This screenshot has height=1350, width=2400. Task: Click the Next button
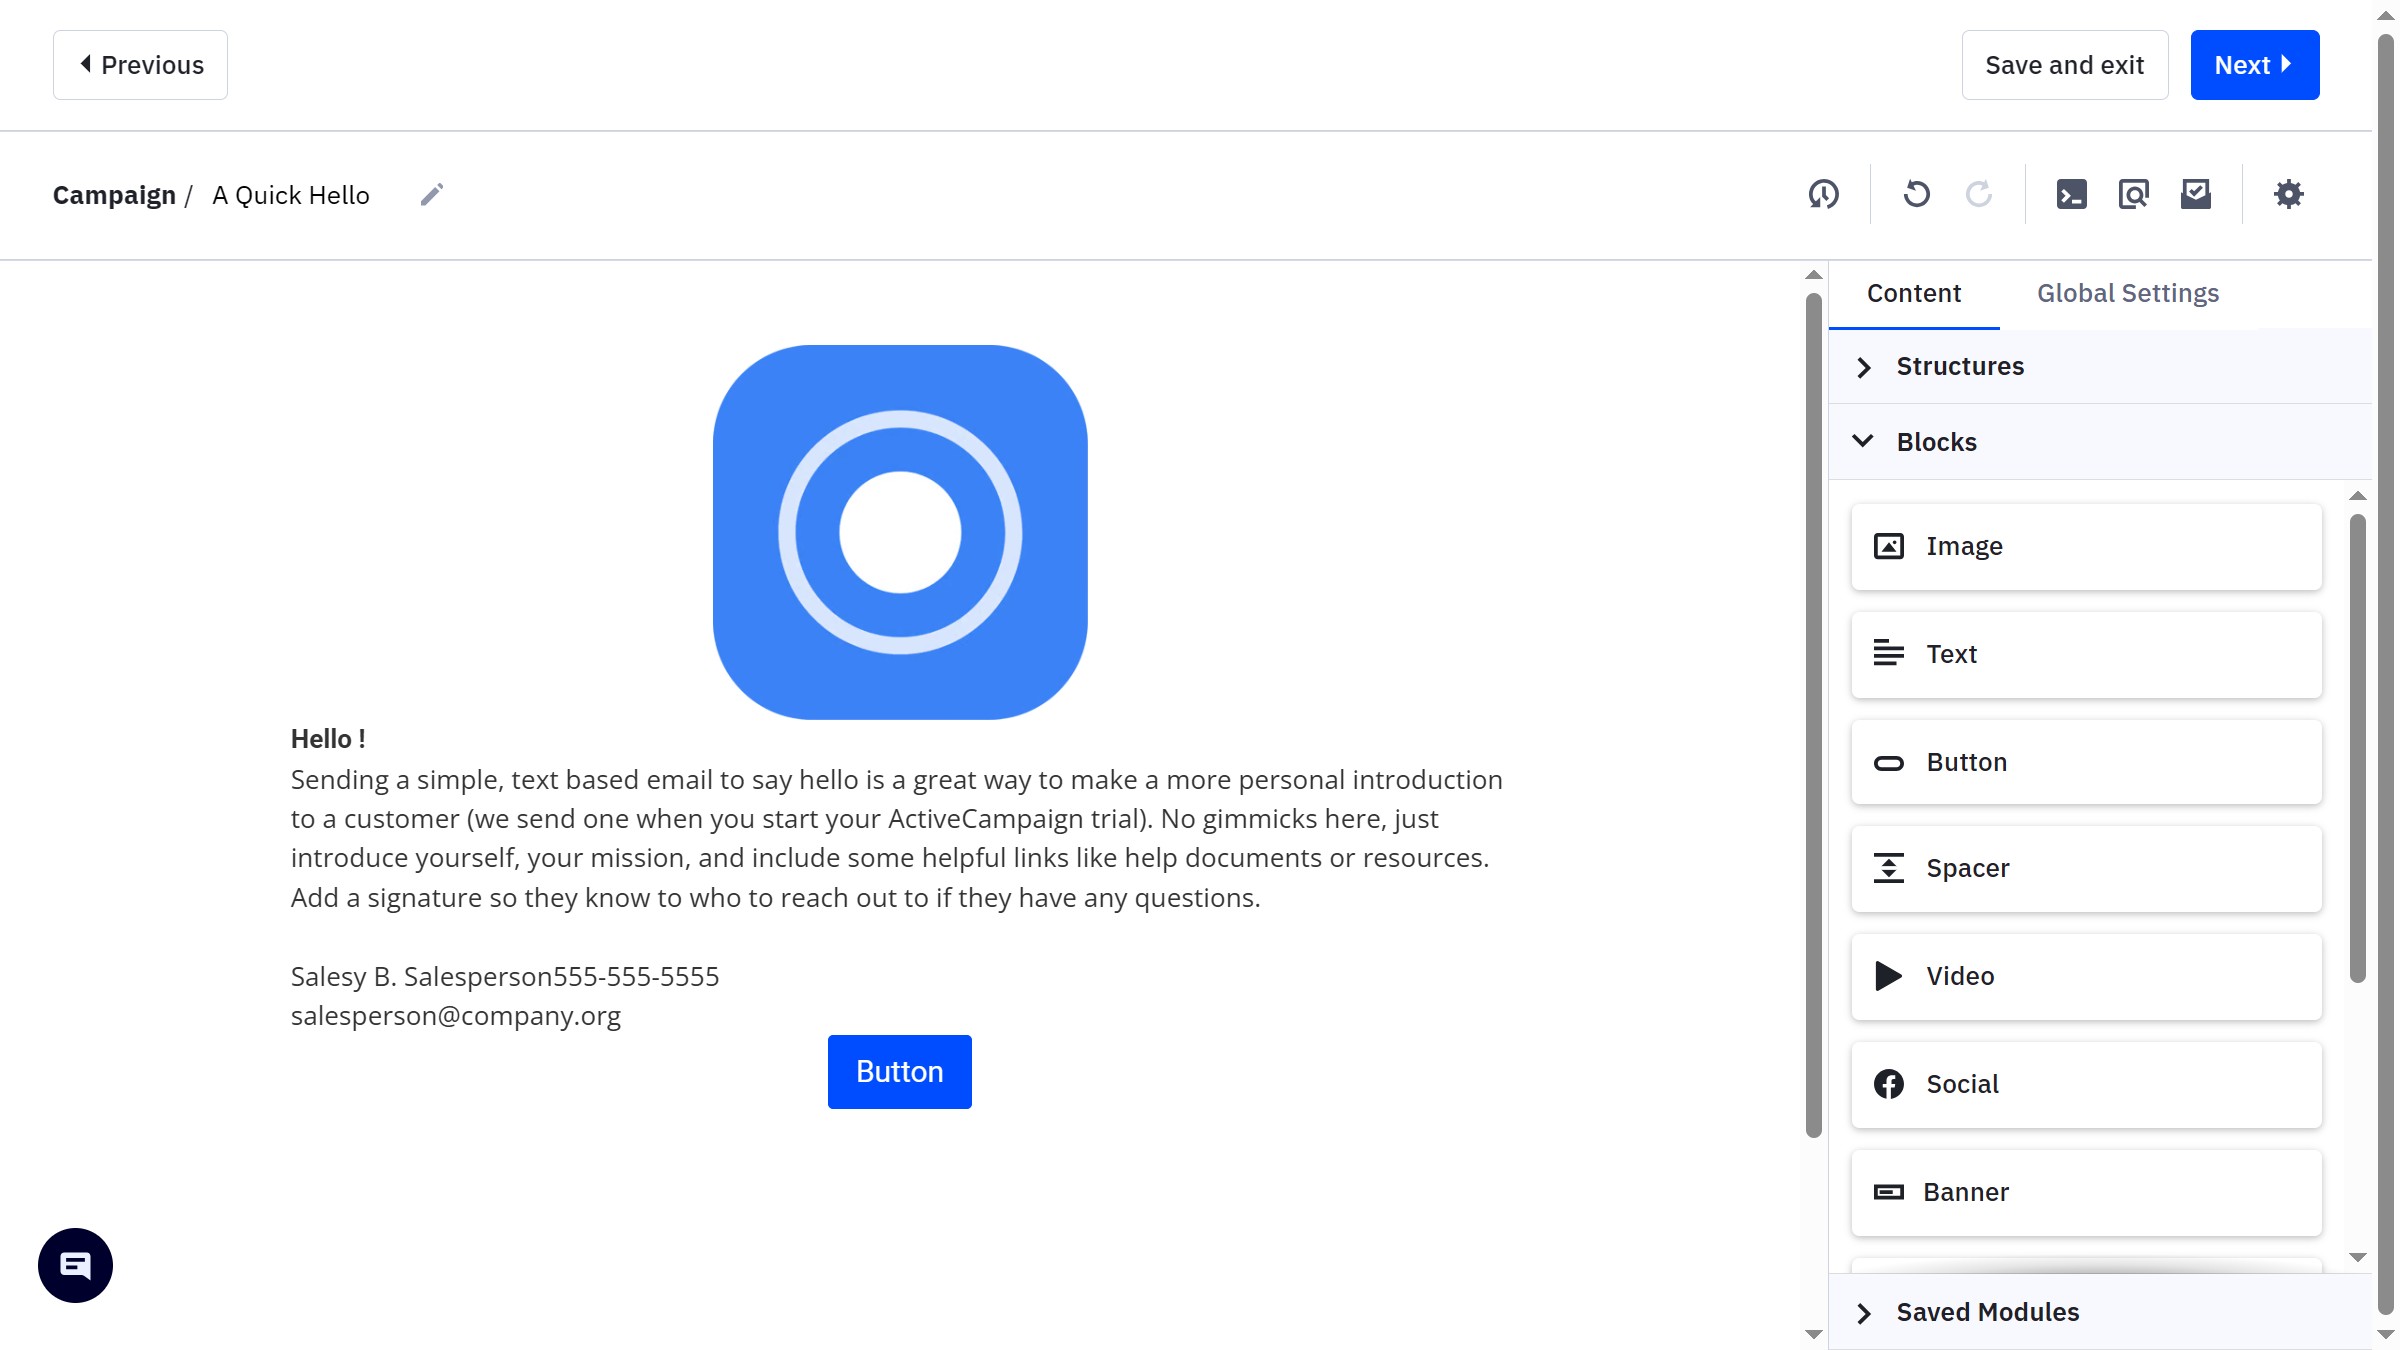(x=2254, y=64)
